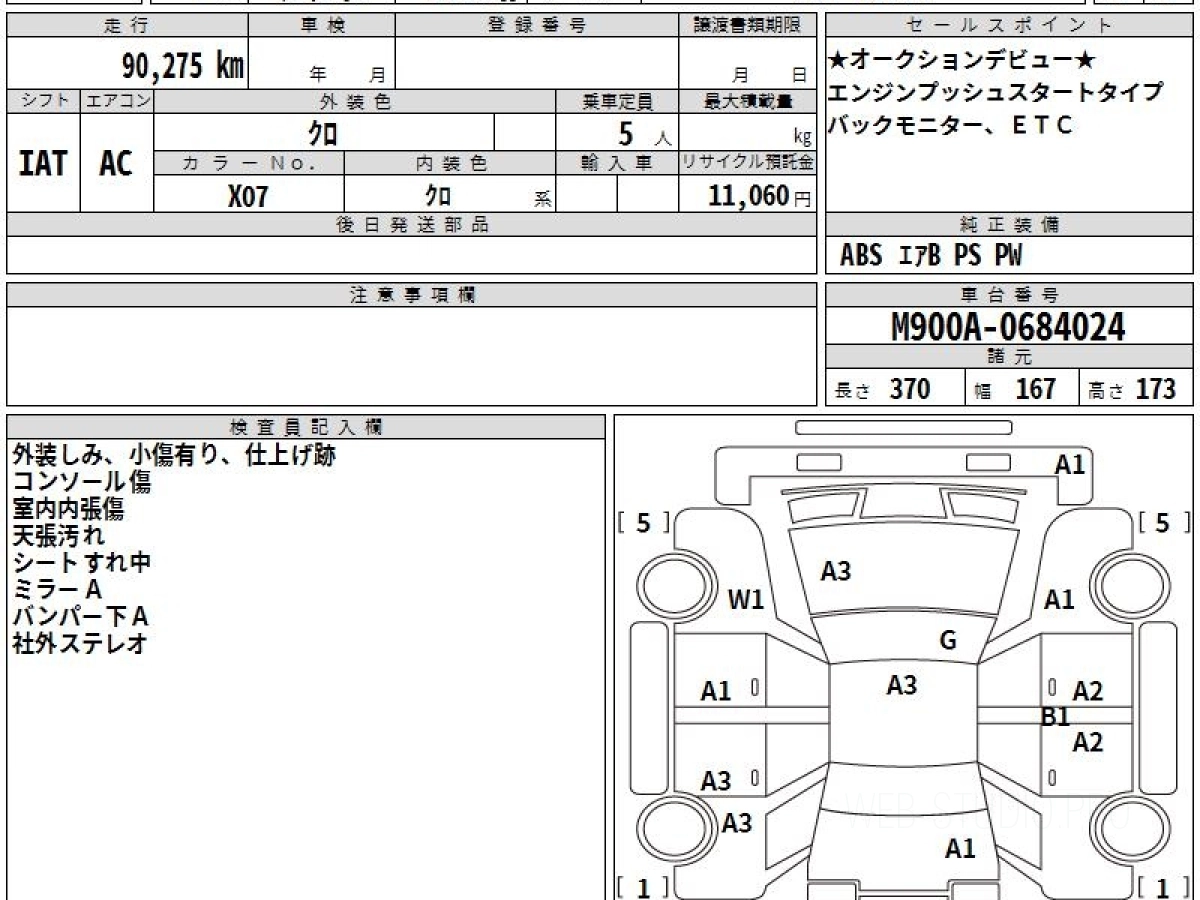Image resolution: width=1200 pixels, height=900 pixels.
Task: Click the エアコン header cell
Action: 117,101
